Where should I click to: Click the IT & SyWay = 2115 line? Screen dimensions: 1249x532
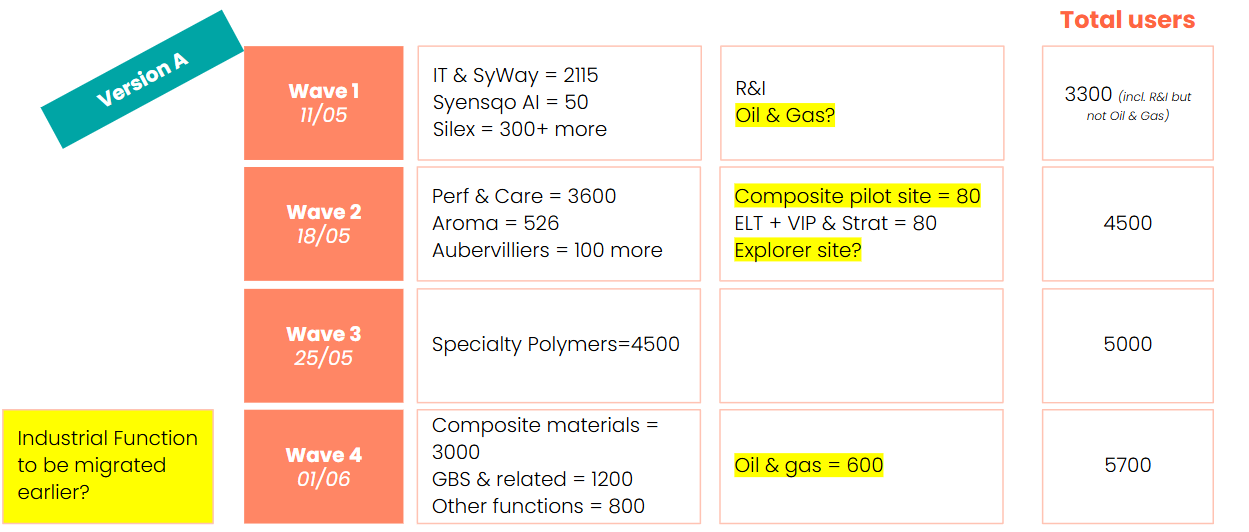(x=515, y=75)
